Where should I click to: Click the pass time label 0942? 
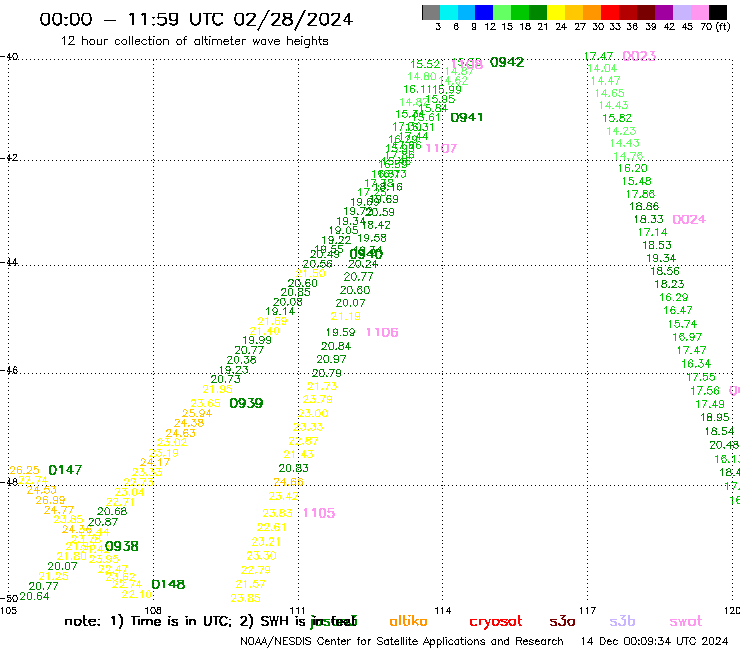point(507,62)
